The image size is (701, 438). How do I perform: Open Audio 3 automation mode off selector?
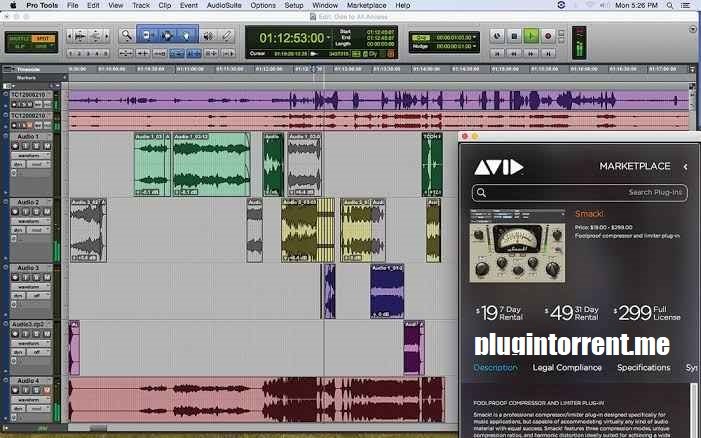[x=38, y=295]
